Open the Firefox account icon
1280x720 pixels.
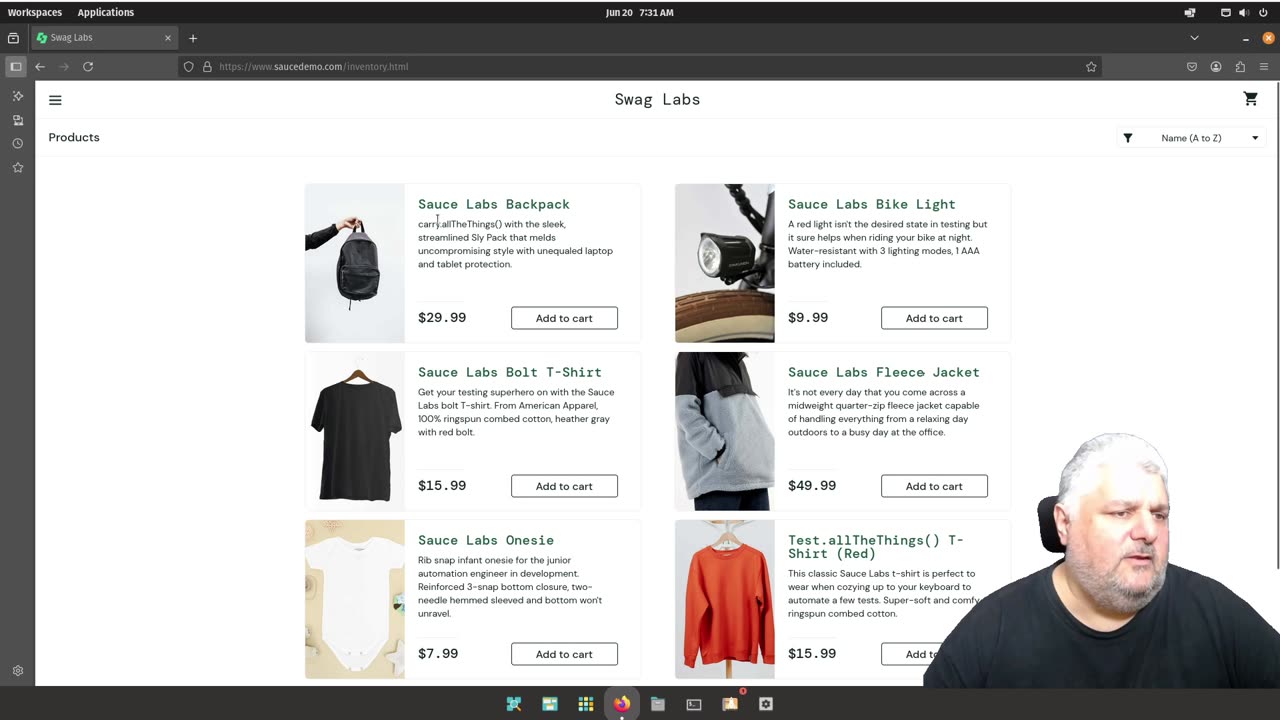pos(1216,67)
